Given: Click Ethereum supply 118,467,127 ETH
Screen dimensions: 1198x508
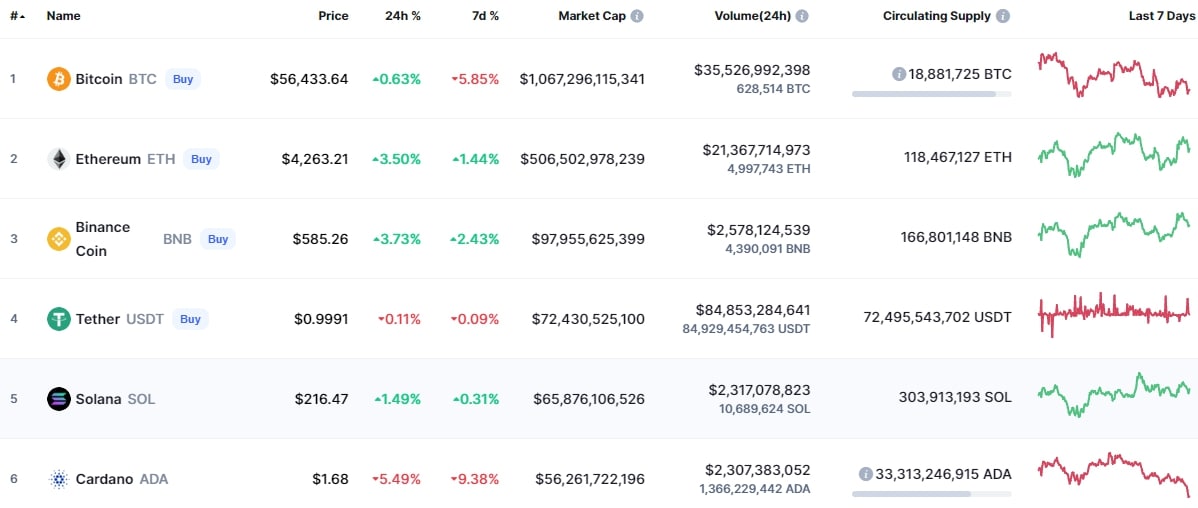Looking at the screenshot, I should point(957,159).
